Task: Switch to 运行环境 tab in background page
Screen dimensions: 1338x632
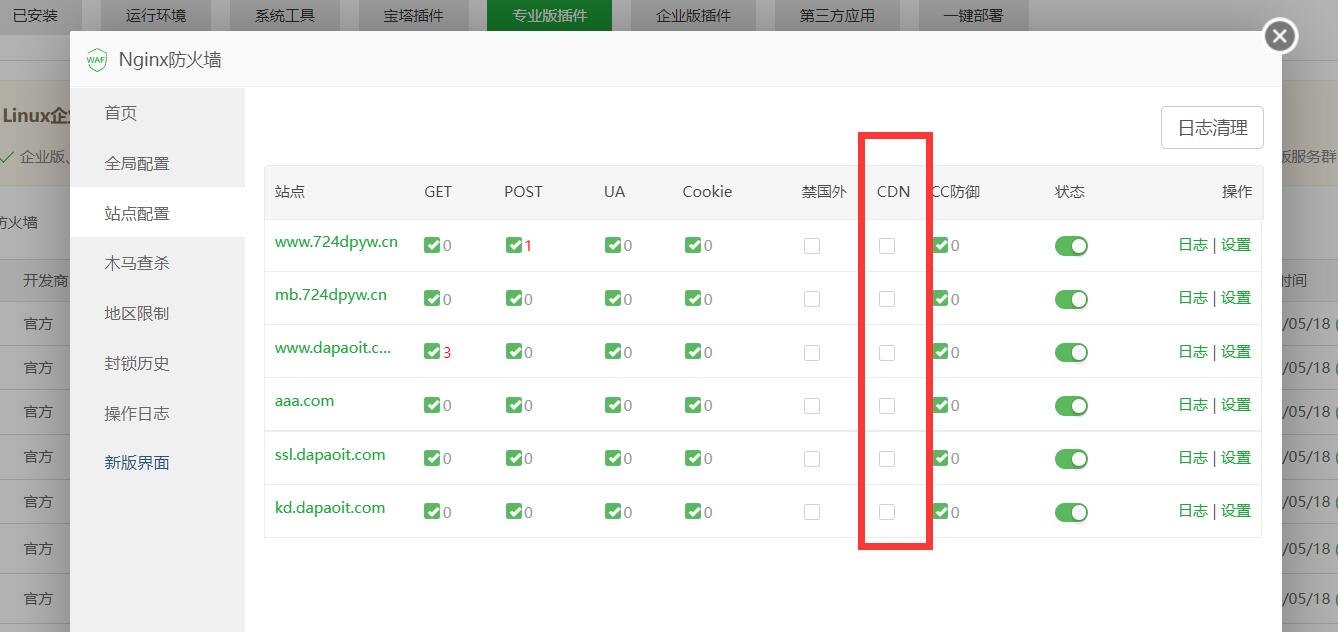Action: pyautogui.click(x=155, y=15)
